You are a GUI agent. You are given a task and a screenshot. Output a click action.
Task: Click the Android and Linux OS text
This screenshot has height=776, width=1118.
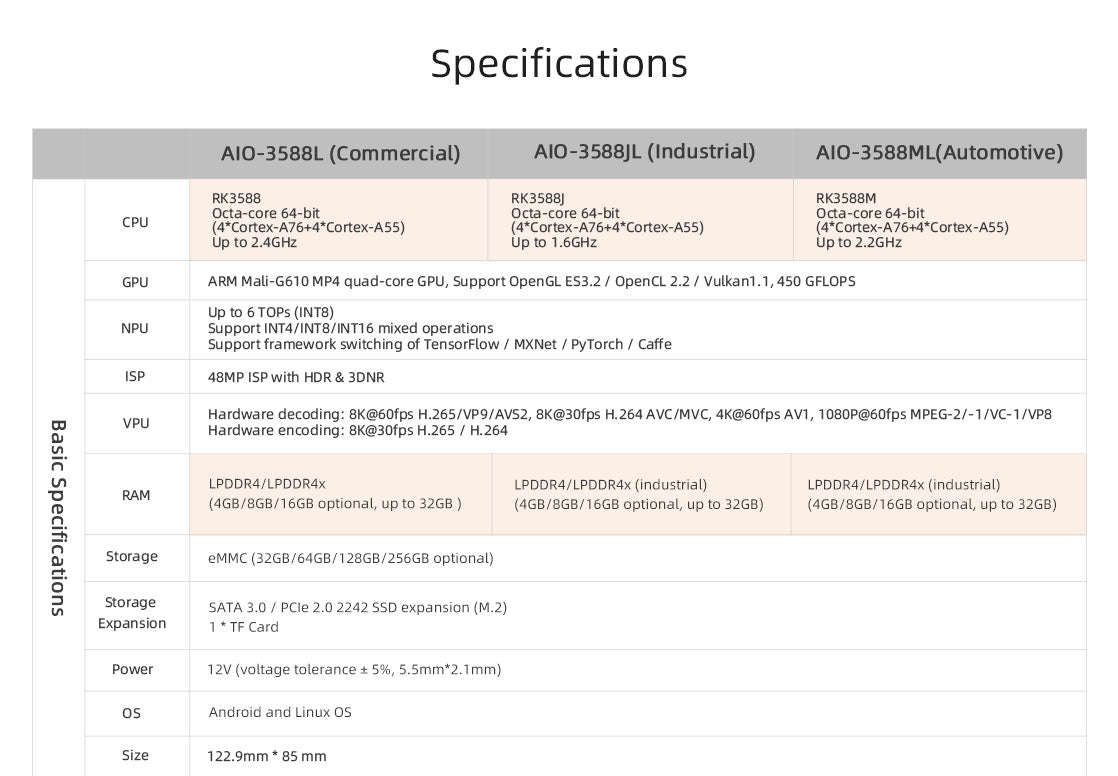click(280, 712)
